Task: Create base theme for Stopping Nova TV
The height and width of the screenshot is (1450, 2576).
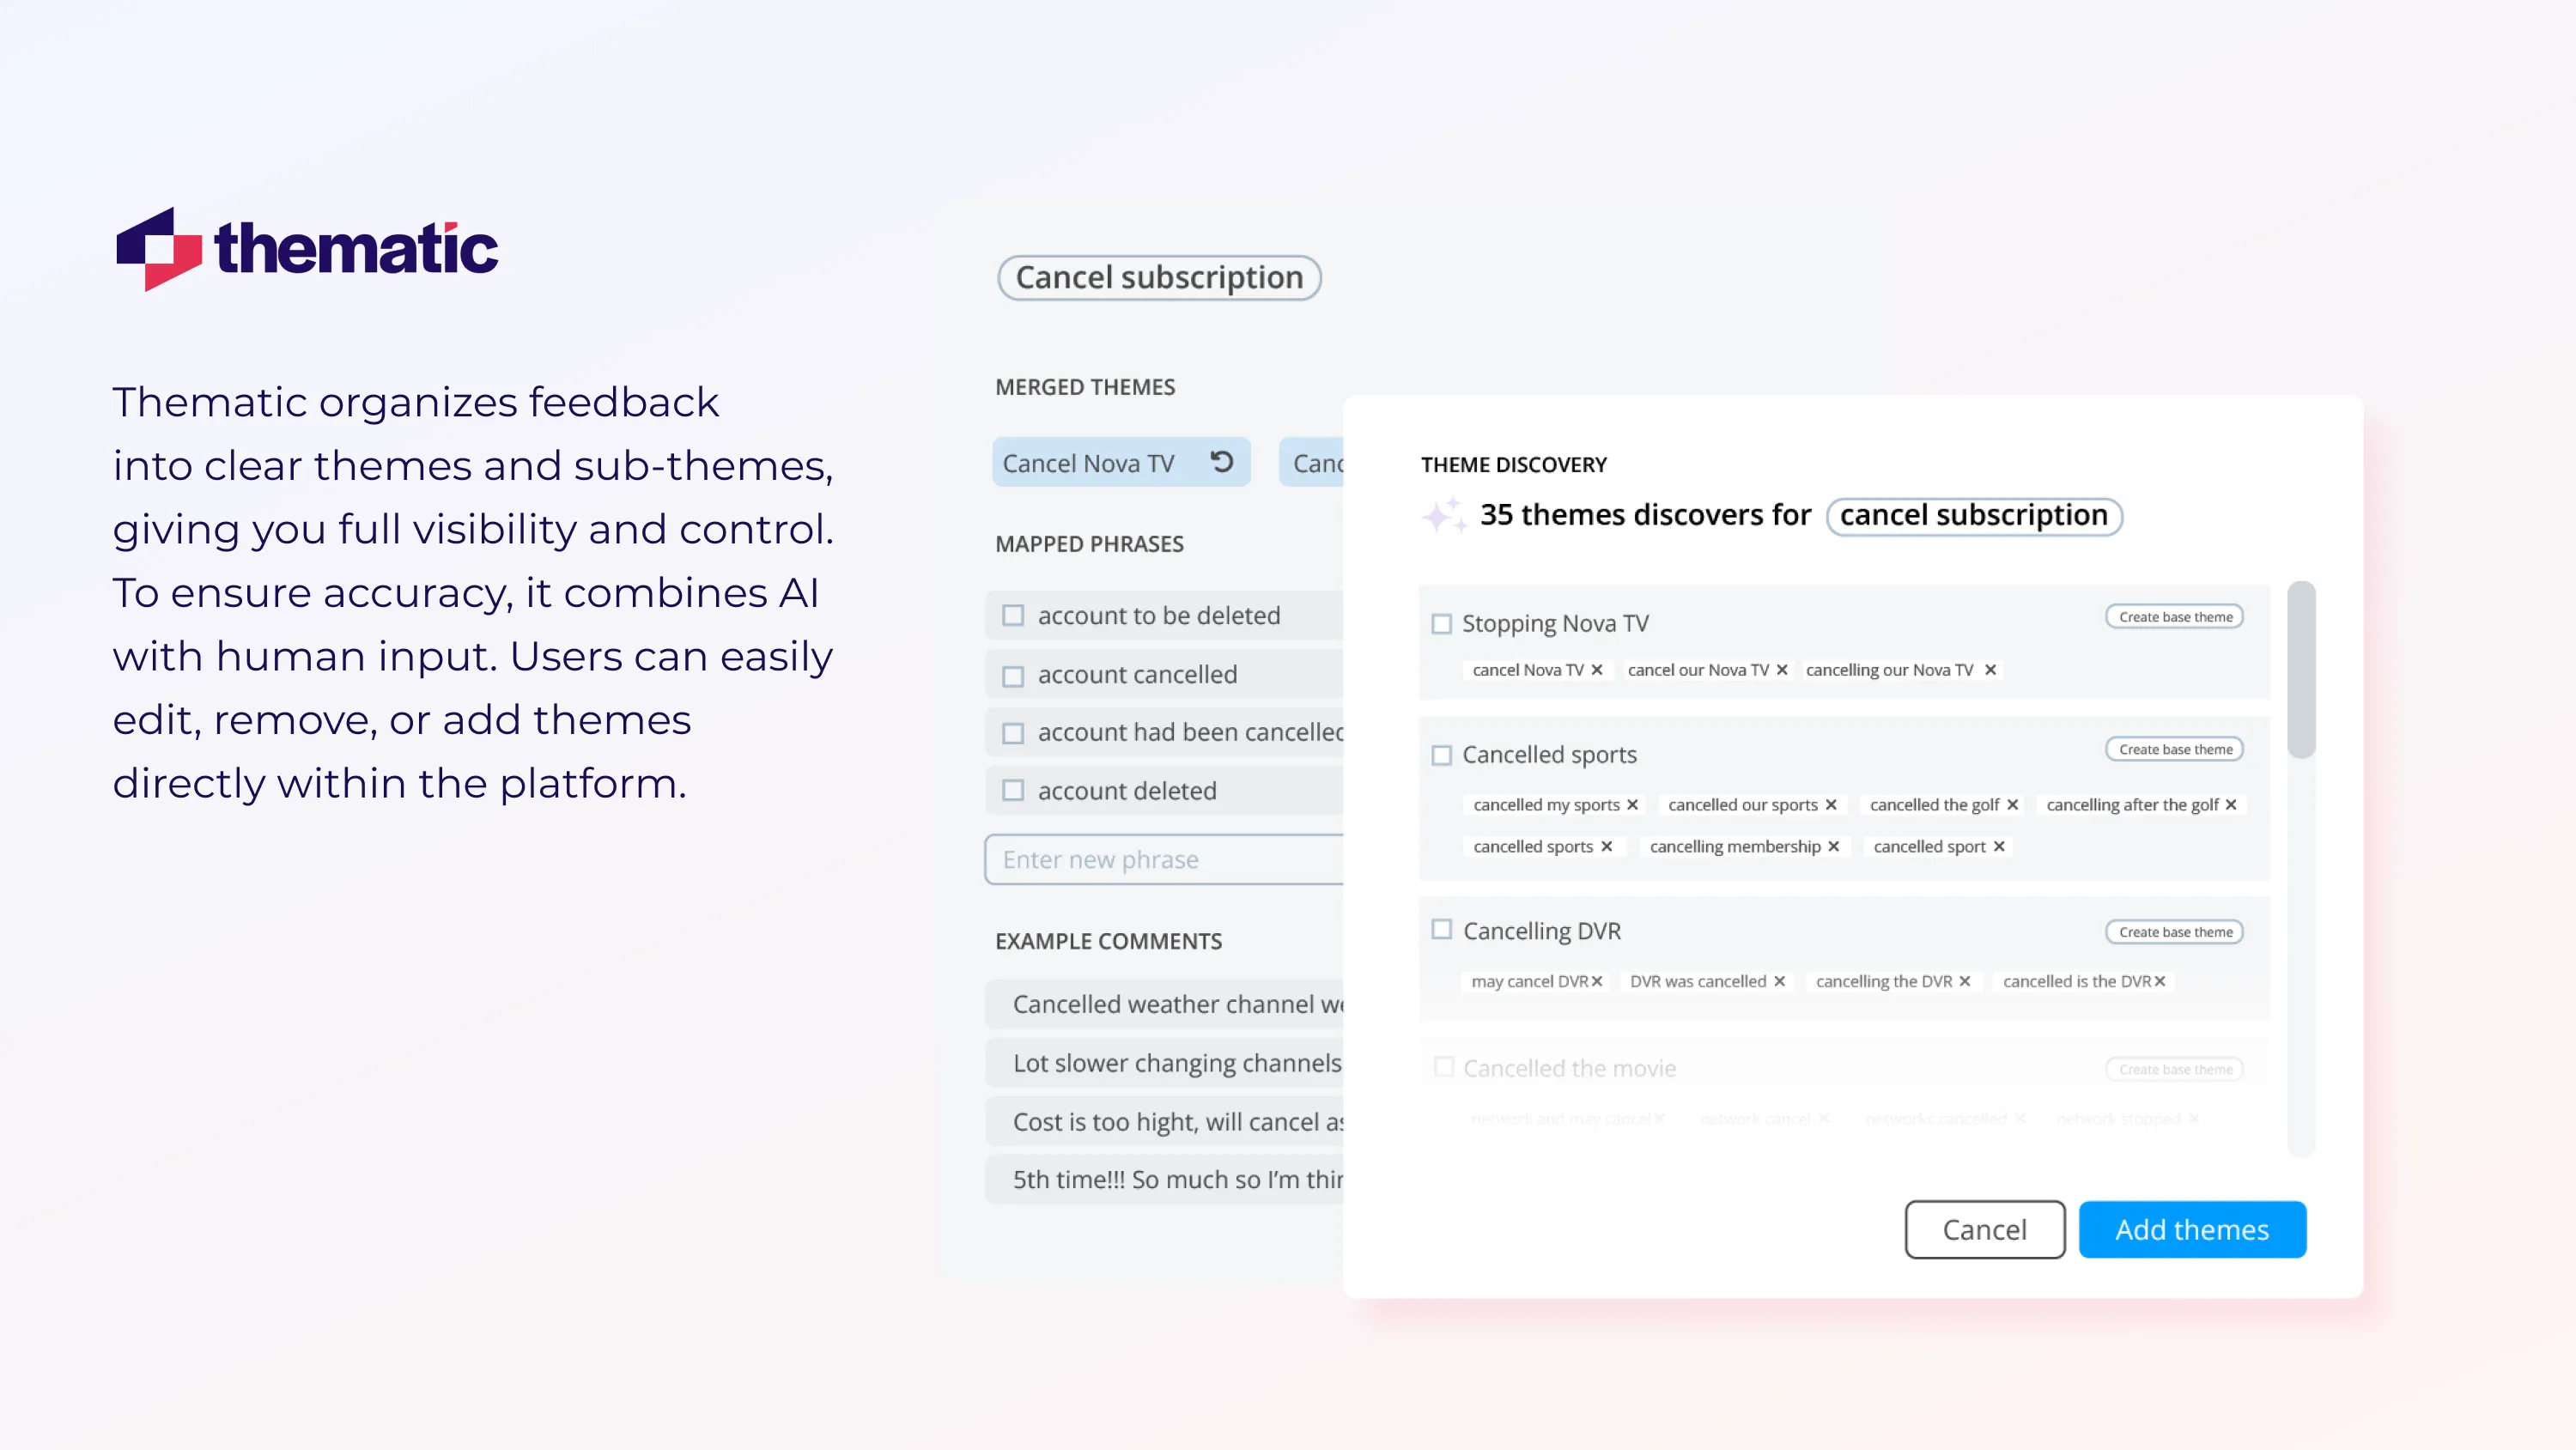Action: click(2174, 617)
